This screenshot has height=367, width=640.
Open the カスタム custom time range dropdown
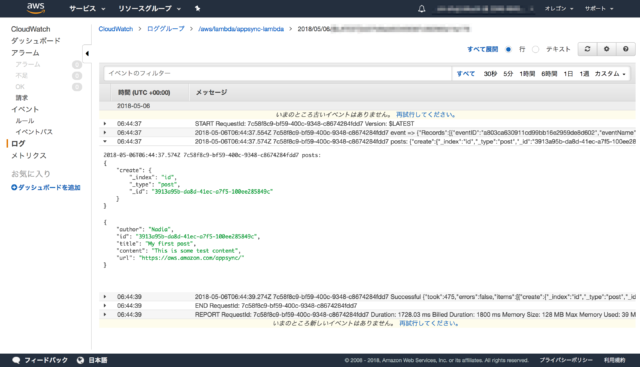(x=610, y=74)
